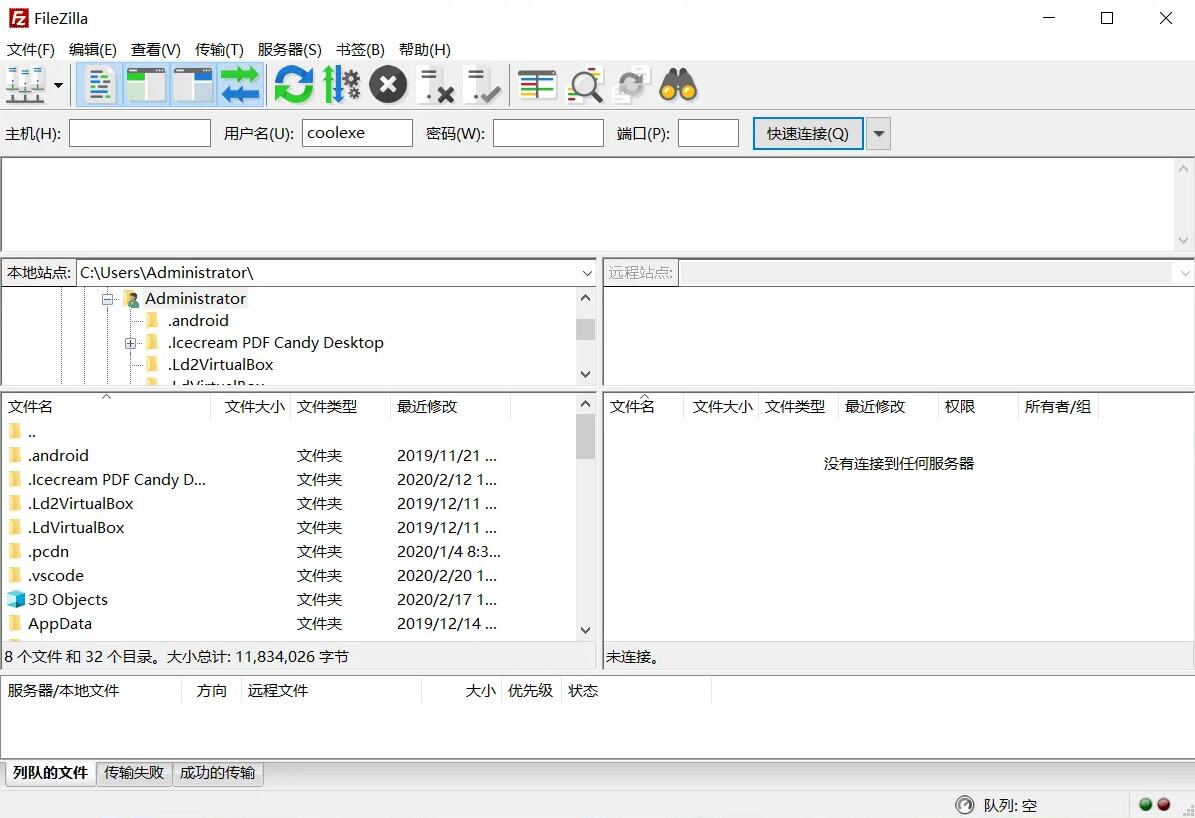This screenshot has height=818, width=1195.
Task: Click the 权限 remote column header
Action: 978,406
